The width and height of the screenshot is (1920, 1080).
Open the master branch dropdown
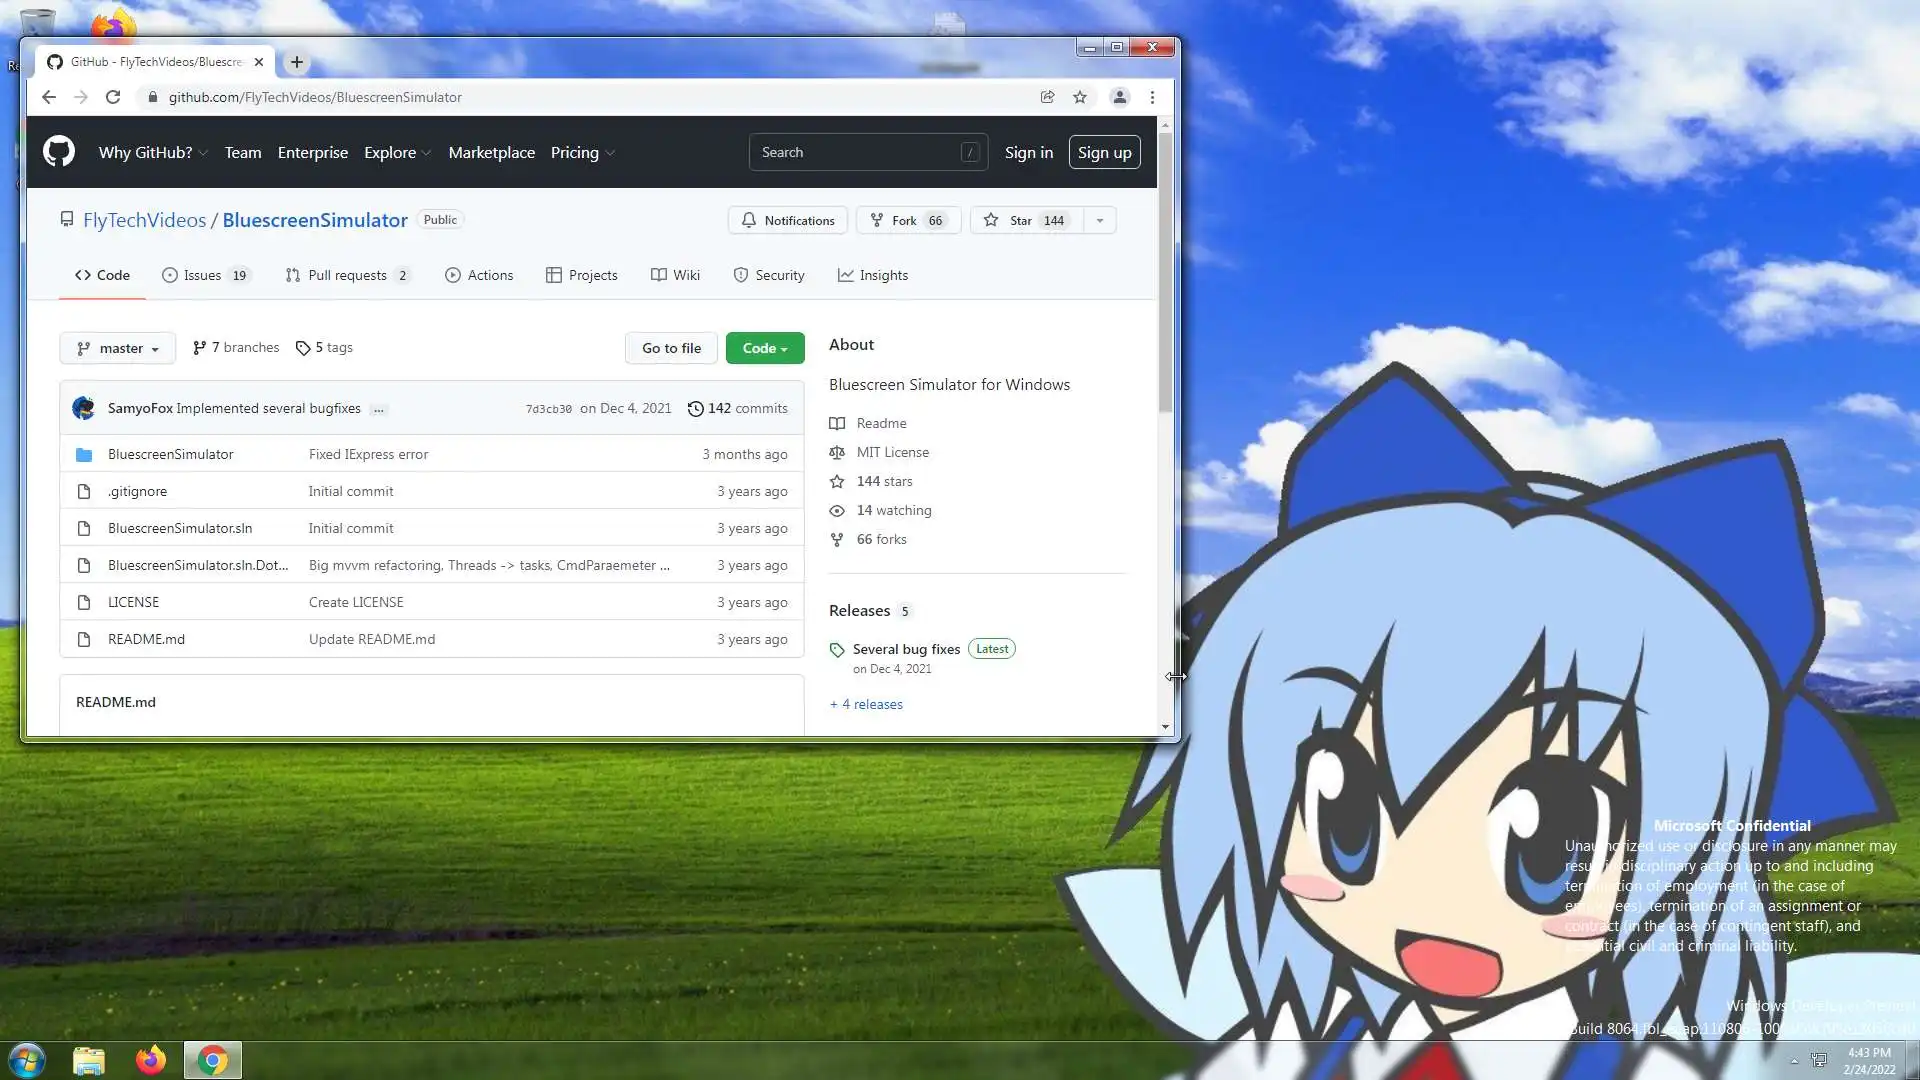[x=118, y=348]
